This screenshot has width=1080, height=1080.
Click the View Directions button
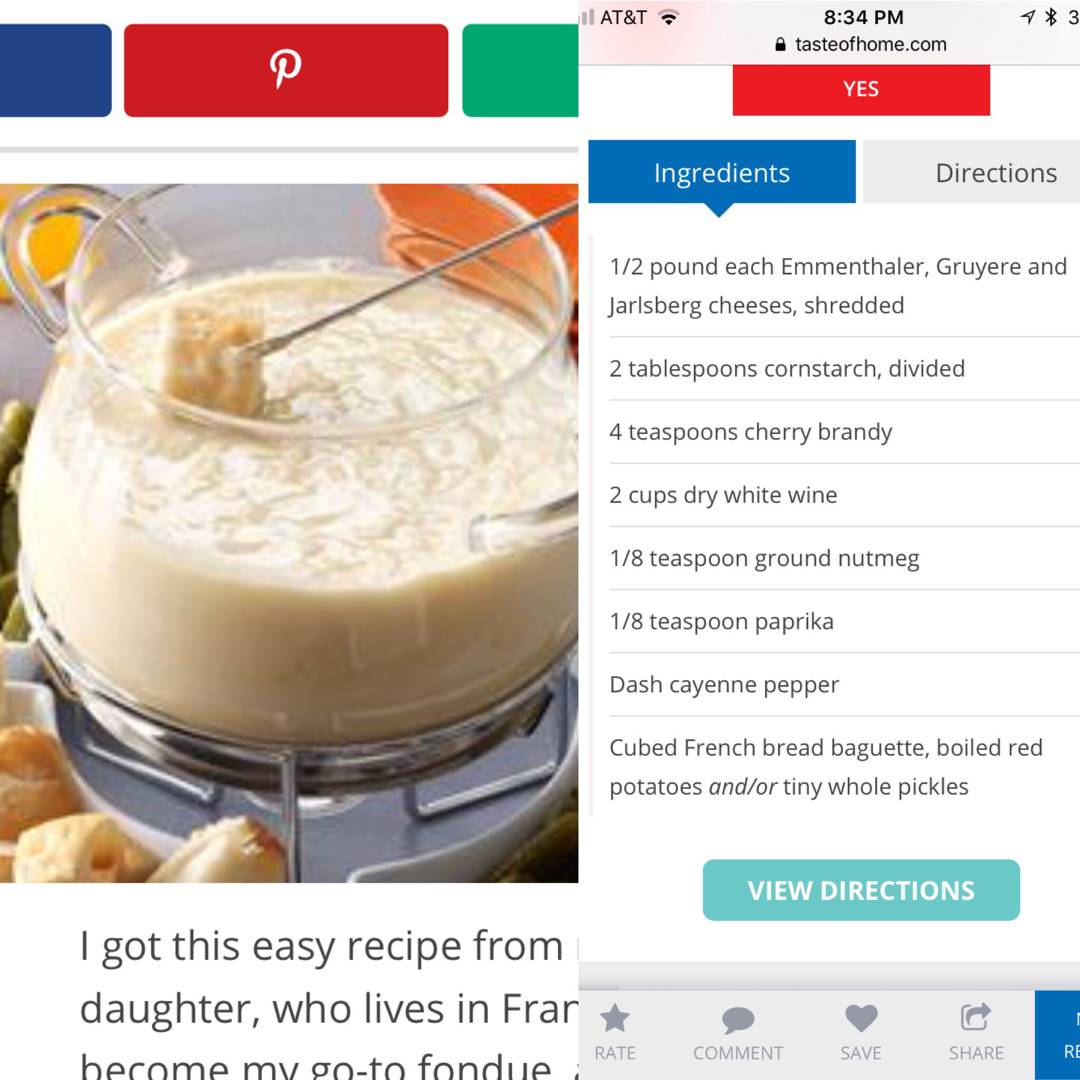[861, 890]
